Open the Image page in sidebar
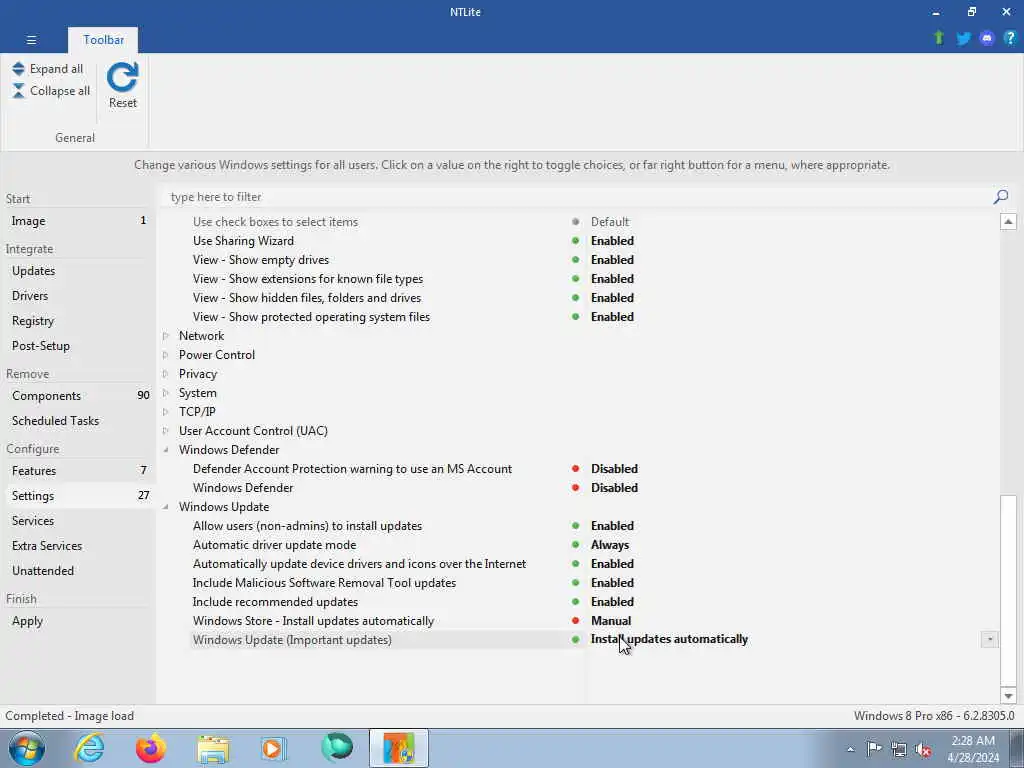This screenshot has width=1024, height=768. point(78,221)
